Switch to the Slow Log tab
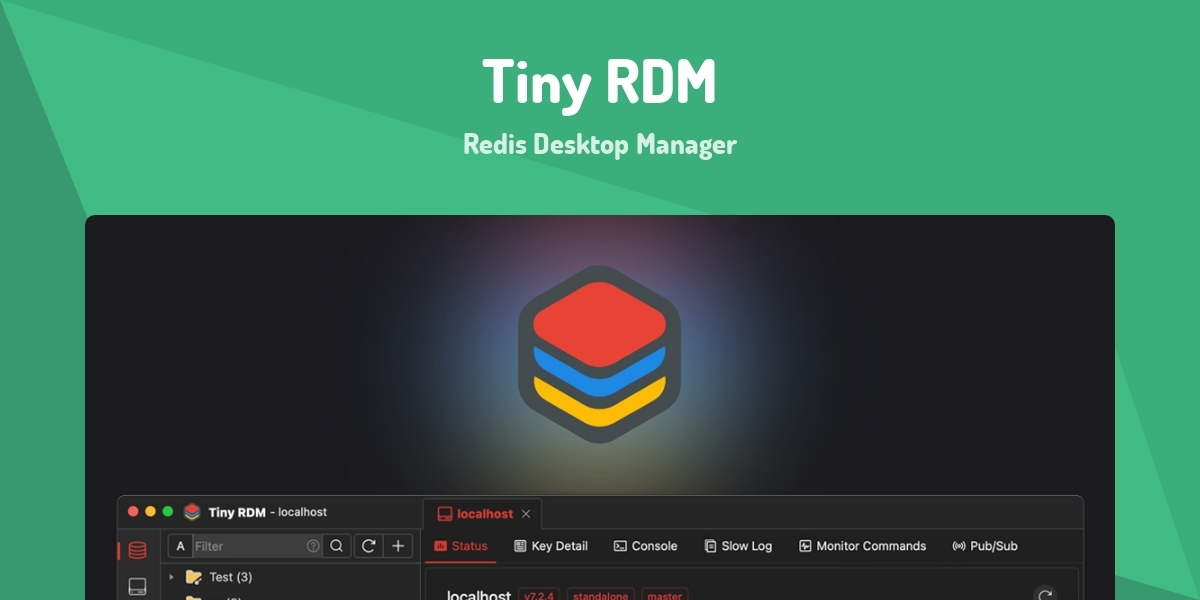This screenshot has height=600, width=1200. pos(738,546)
